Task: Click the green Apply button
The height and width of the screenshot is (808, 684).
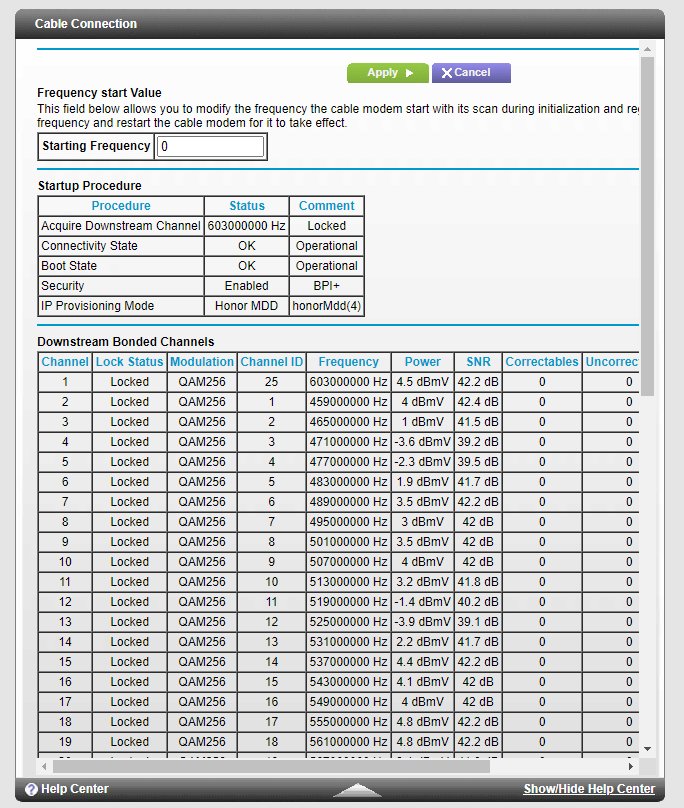Action: (x=387, y=73)
